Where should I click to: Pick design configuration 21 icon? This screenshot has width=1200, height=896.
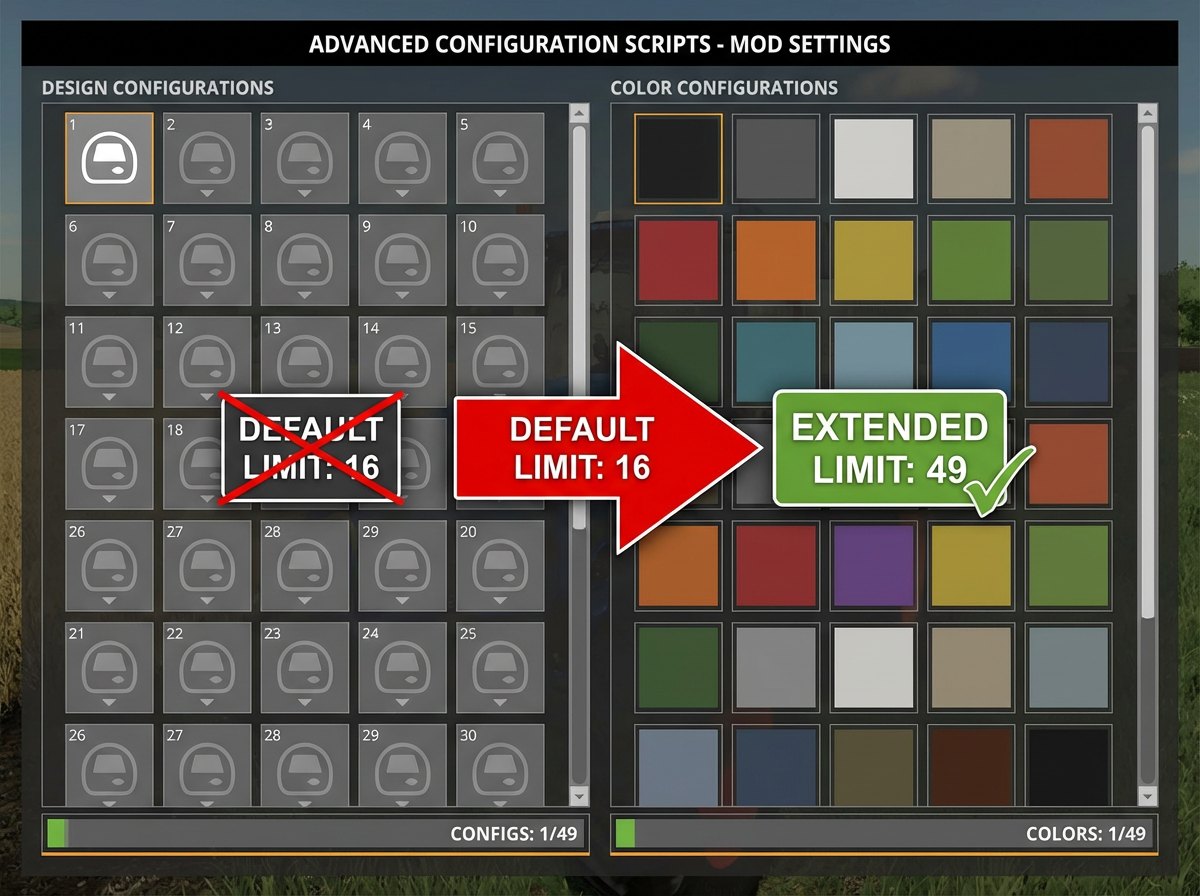coord(109,668)
